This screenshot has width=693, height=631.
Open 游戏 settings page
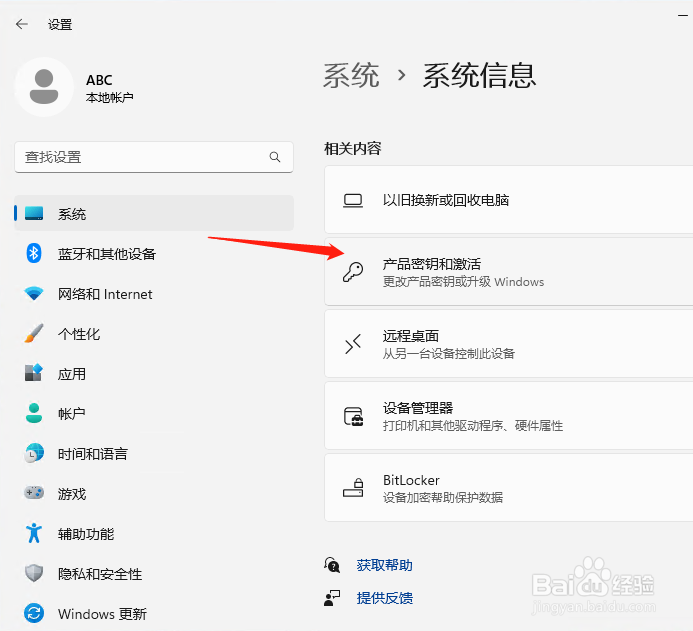[154, 494]
